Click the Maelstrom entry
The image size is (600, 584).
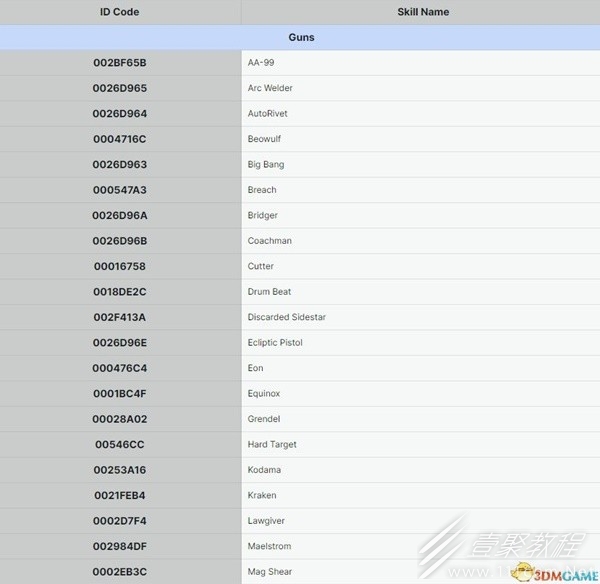(x=269, y=546)
